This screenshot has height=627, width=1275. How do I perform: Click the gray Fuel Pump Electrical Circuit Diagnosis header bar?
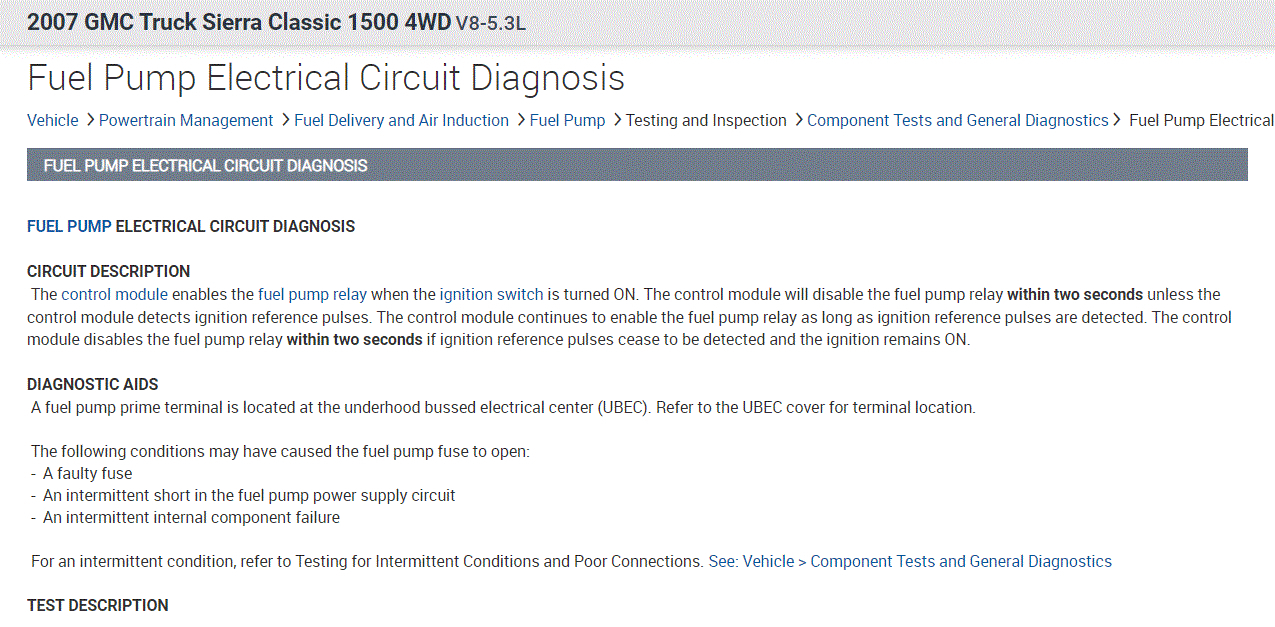click(x=637, y=165)
